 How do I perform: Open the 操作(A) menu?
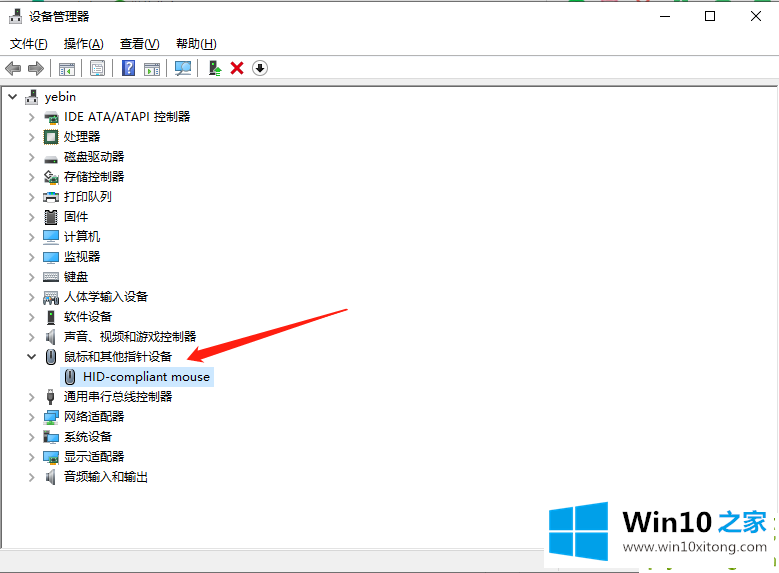(x=83, y=44)
